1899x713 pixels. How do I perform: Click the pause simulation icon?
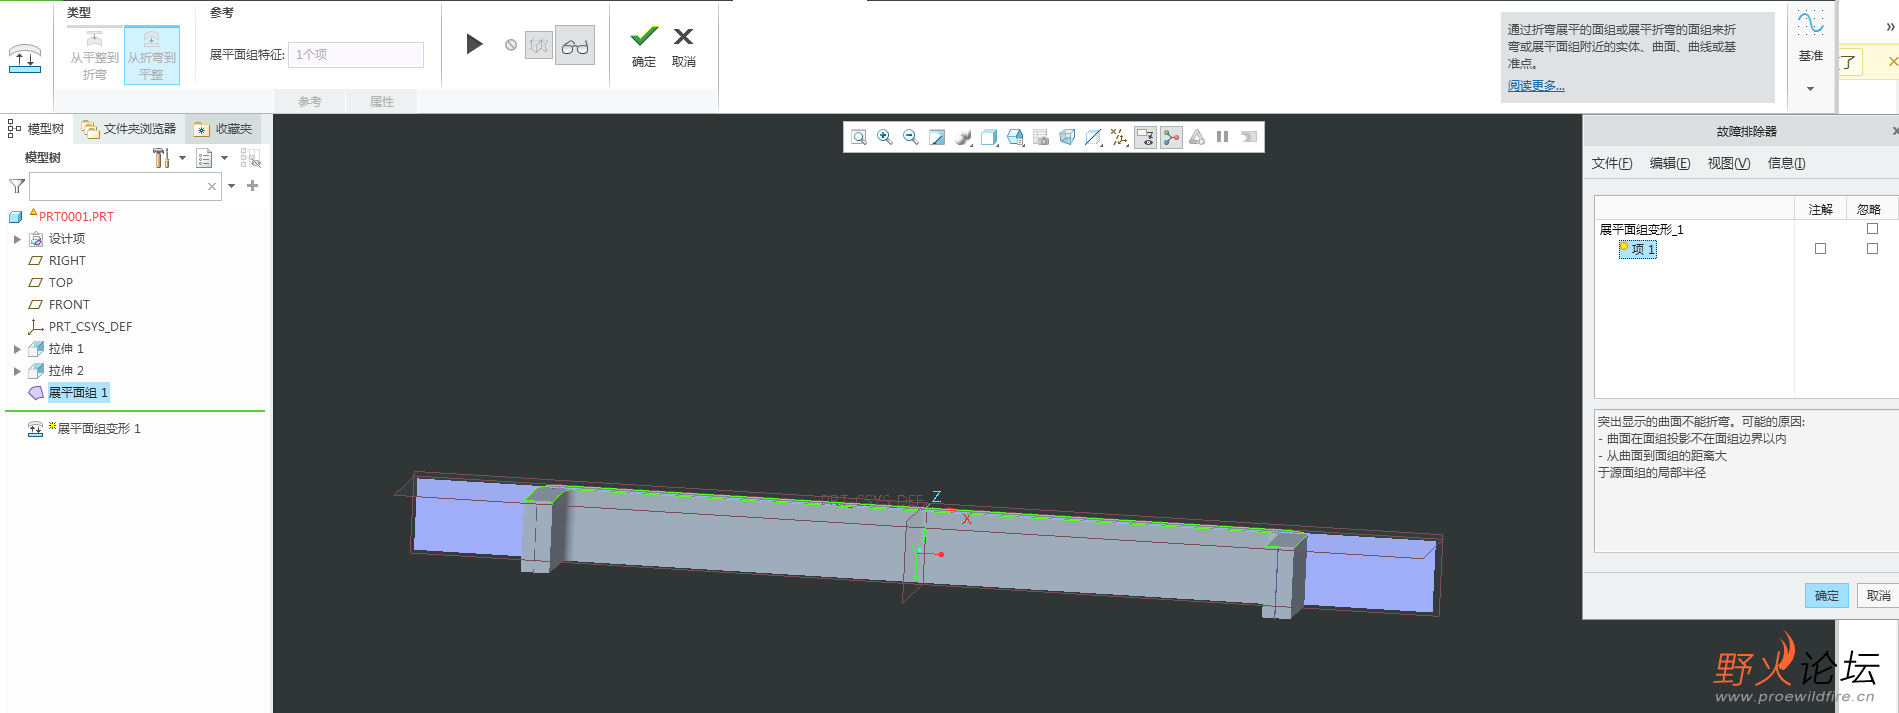(1222, 137)
